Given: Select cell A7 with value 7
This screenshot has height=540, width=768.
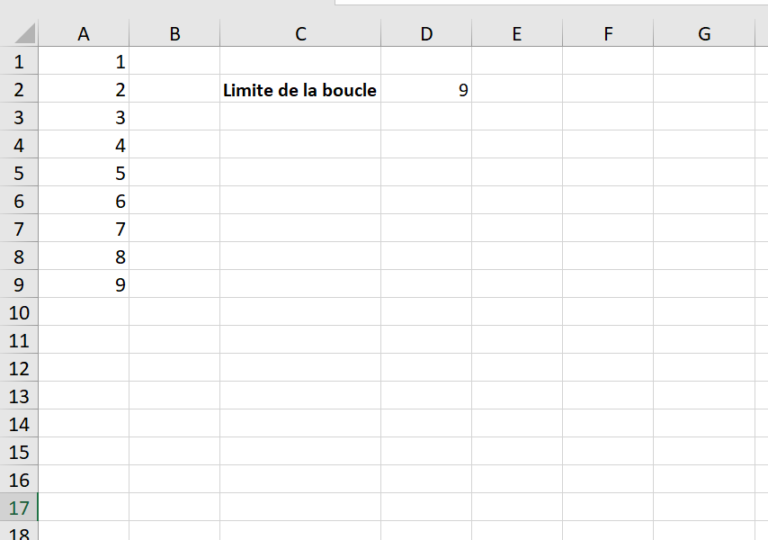Looking at the screenshot, I should pos(84,229).
